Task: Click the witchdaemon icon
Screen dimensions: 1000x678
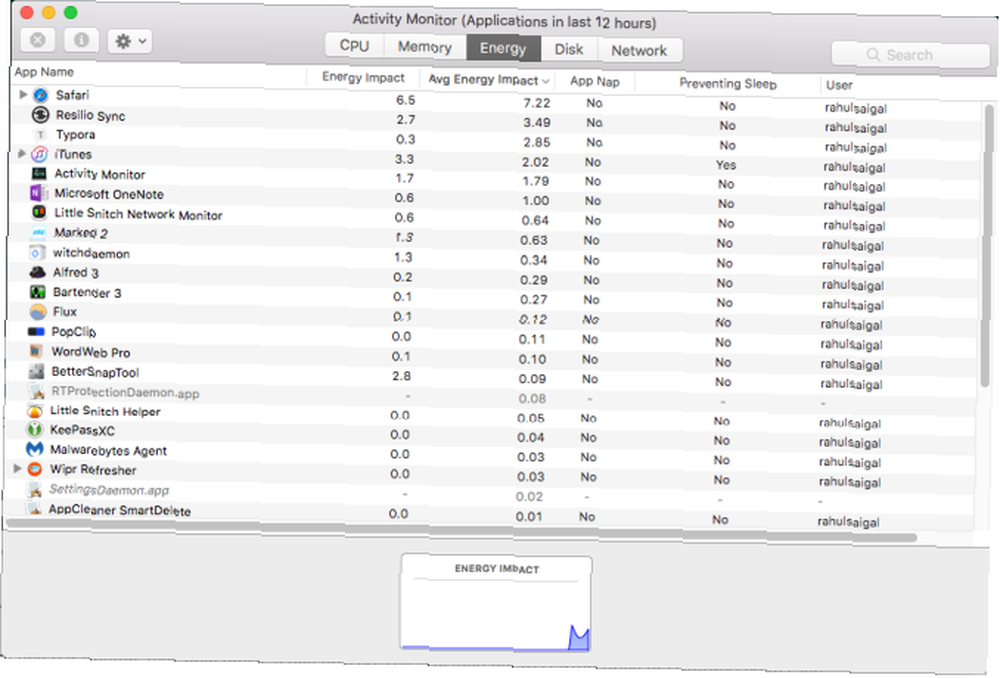Action: tap(38, 253)
